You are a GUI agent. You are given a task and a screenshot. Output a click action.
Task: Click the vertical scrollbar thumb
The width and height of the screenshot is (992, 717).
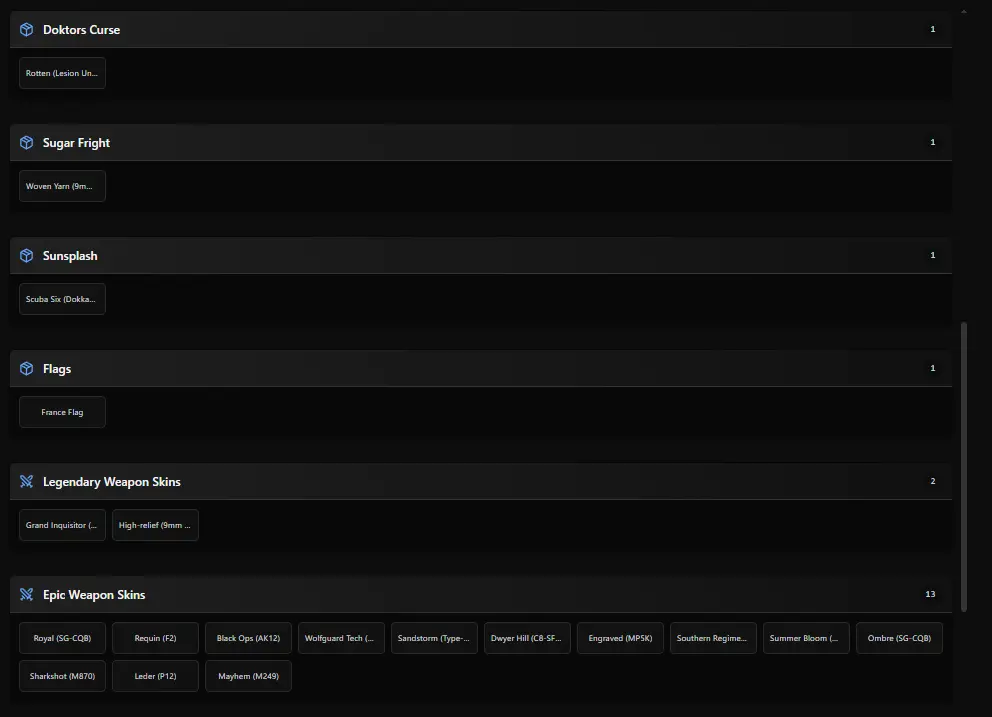964,465
